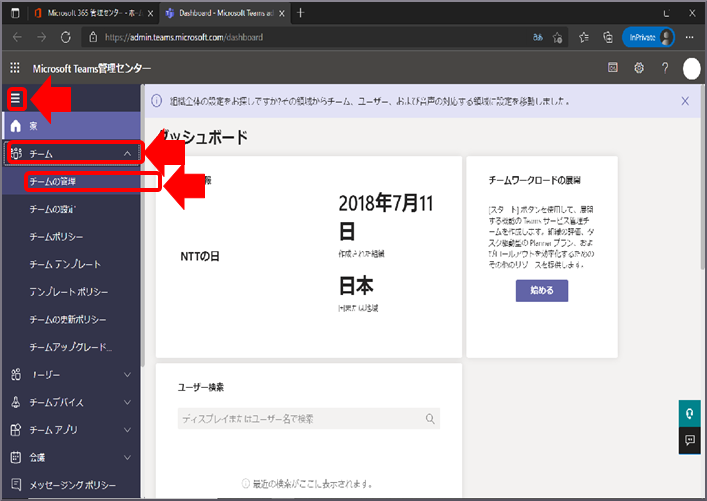Open the feedback chat widget
The width and height of the screenshot is (707, 501).
[x=689, y=440]
